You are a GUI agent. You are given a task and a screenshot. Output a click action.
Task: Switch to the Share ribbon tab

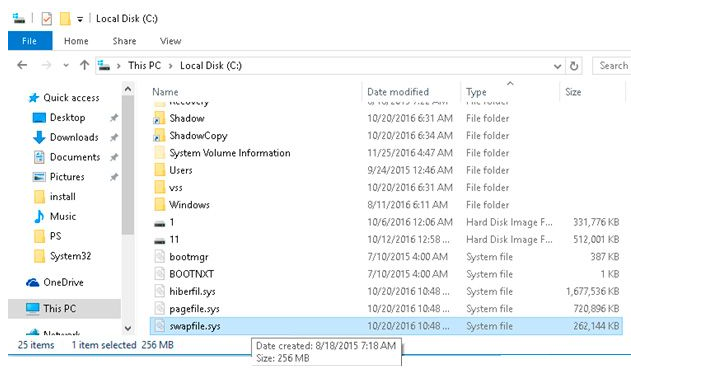(x=124, y=41)
